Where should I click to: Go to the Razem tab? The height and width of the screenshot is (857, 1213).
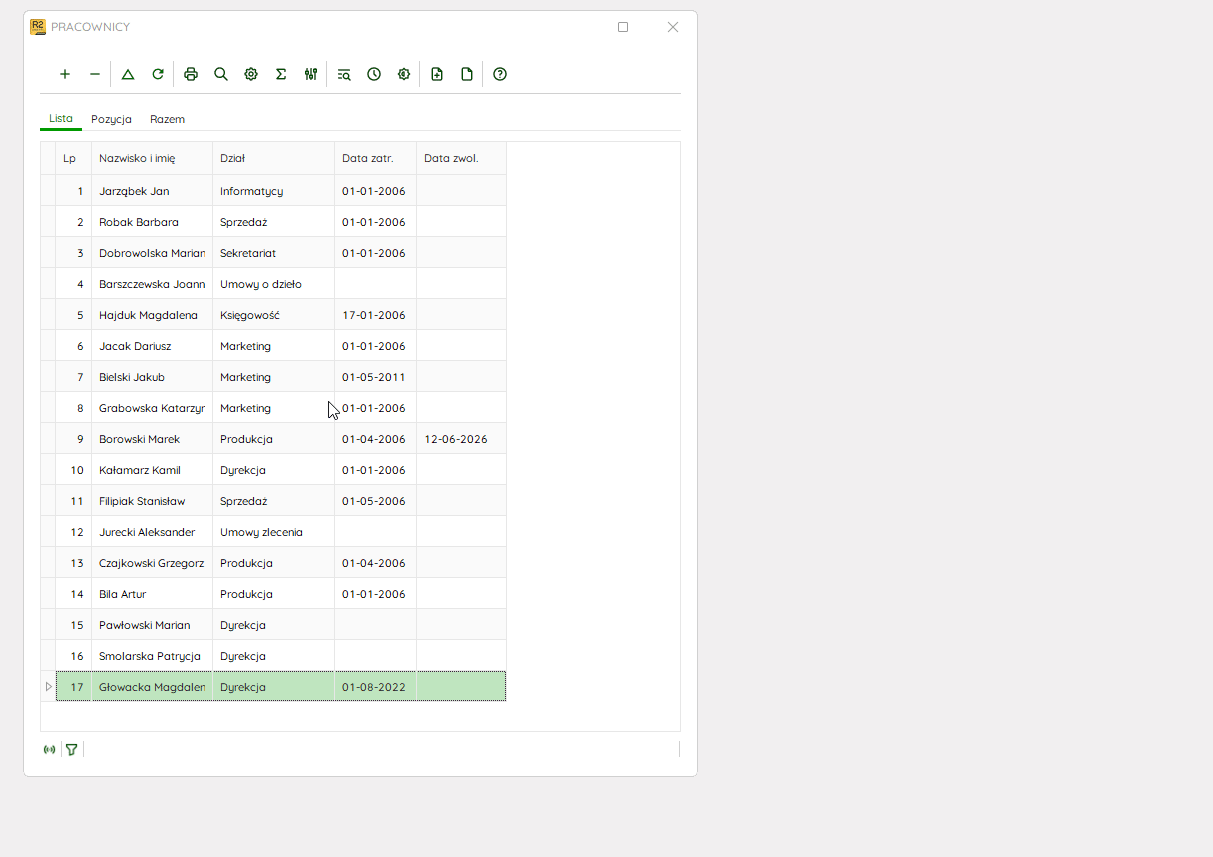pyautogui.click(x=167, y=119)
